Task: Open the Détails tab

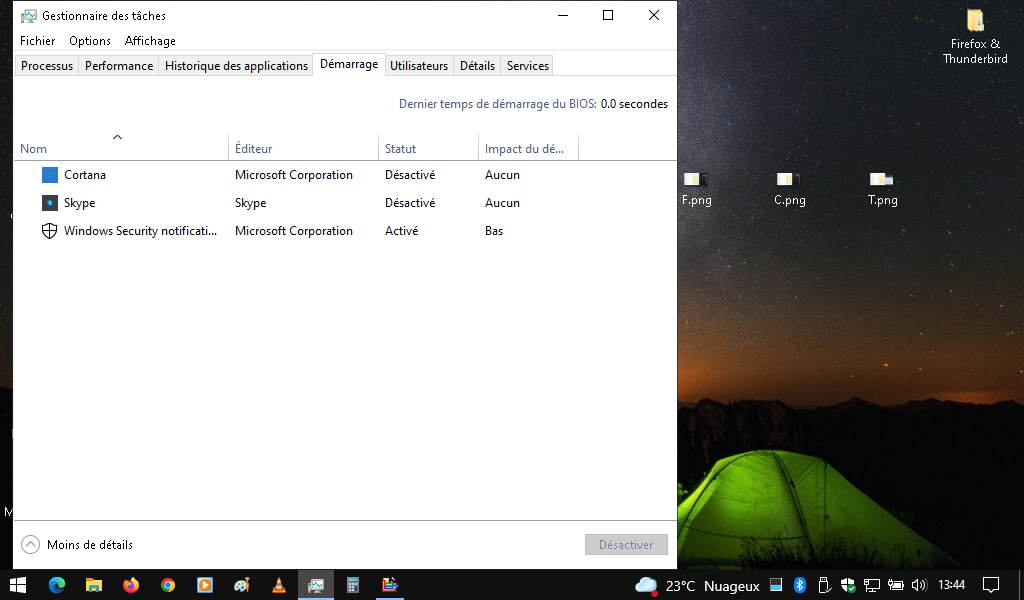Action: (477, 65)
